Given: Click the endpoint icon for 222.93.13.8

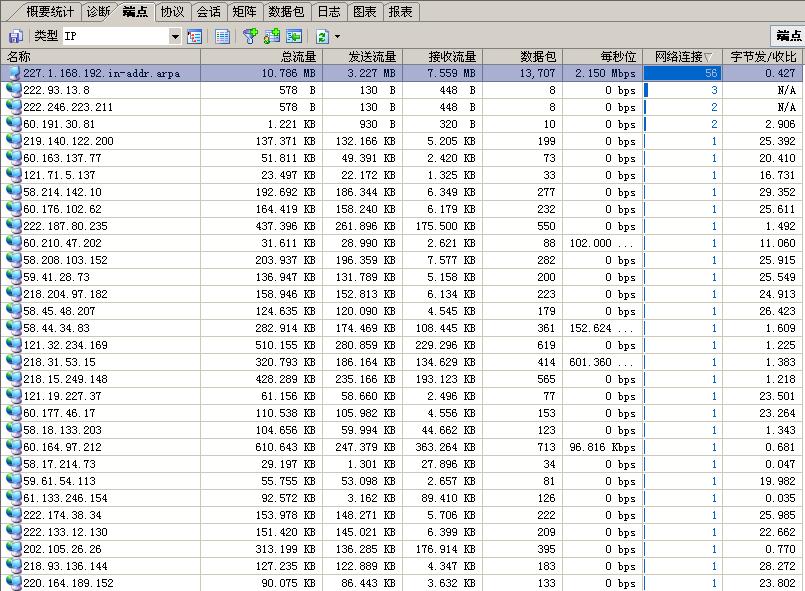Looking at the screenshot, I should (13, 90).
